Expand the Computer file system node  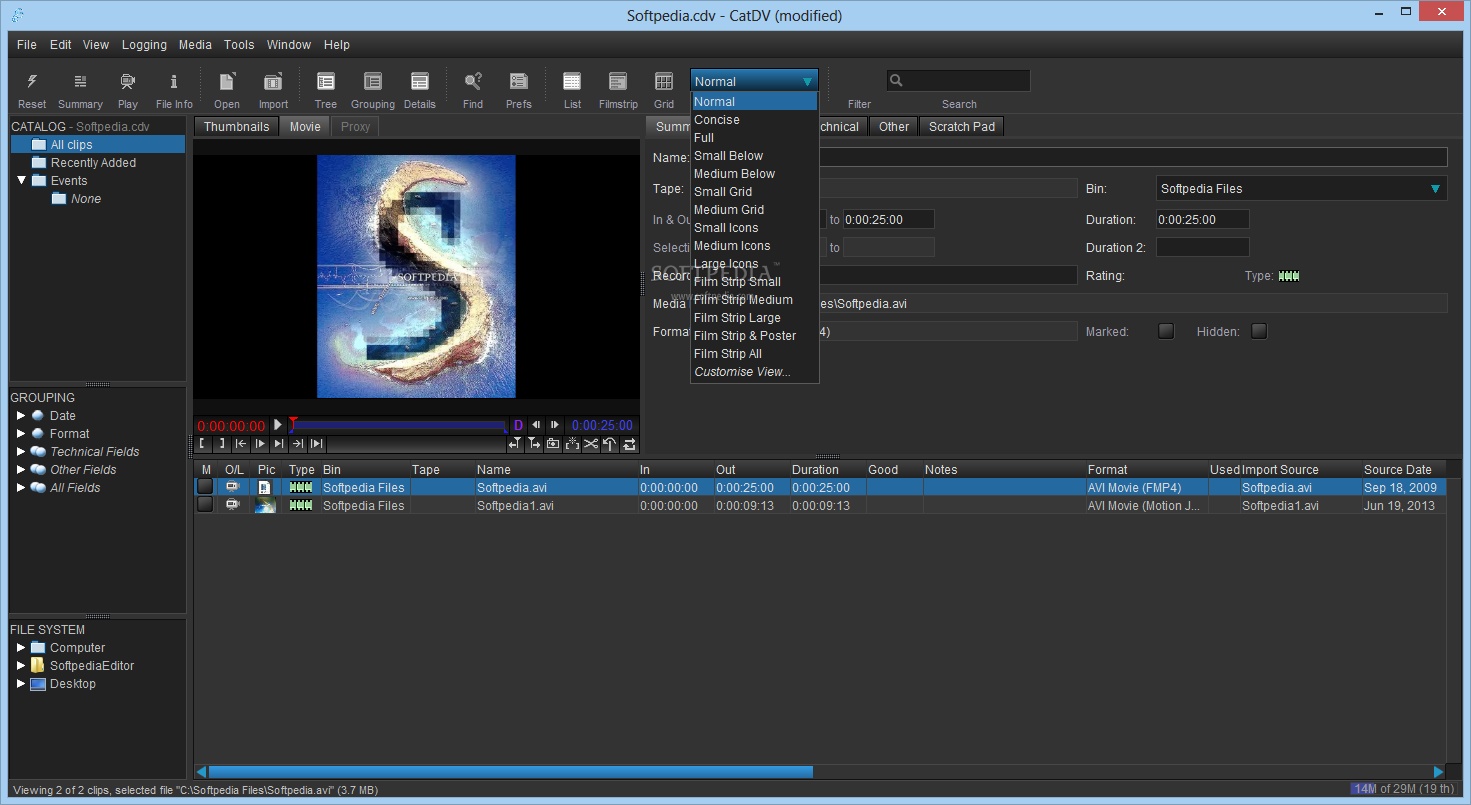click(21, 648)
